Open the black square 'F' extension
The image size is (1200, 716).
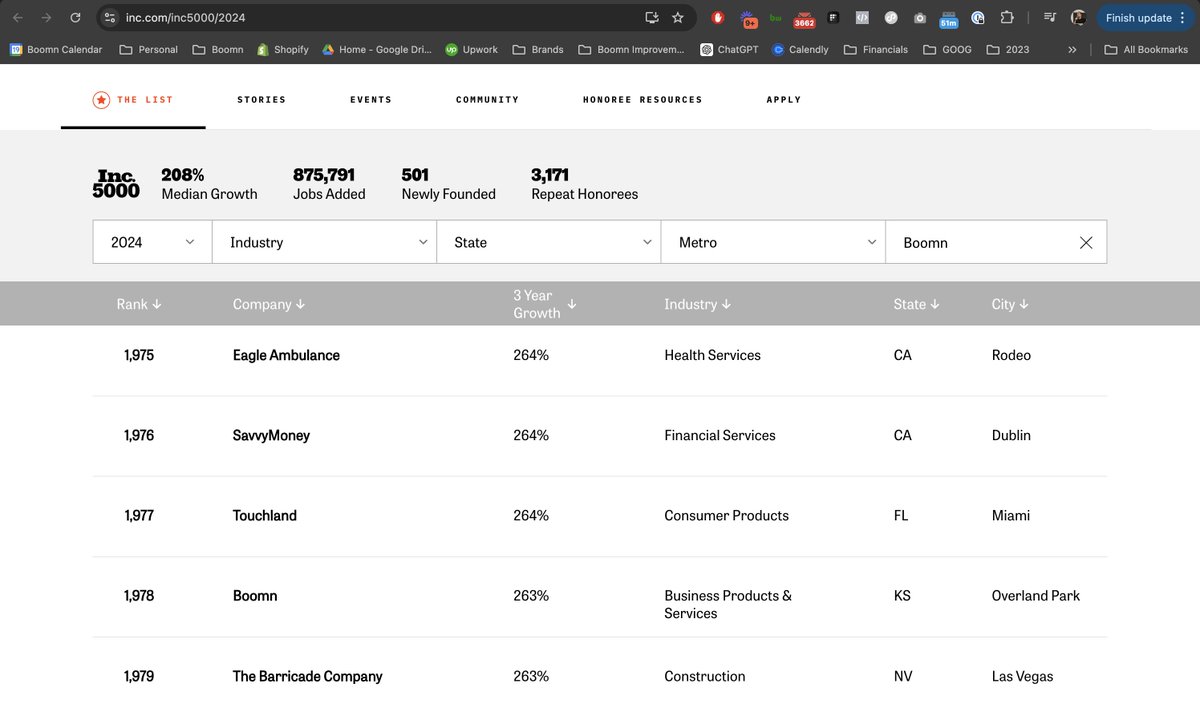(832, 18)
